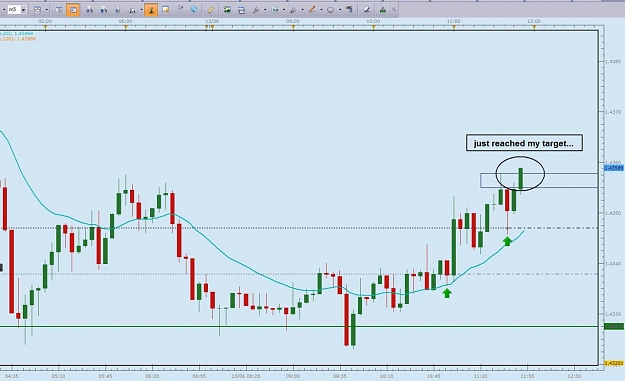Expand the chart type dropdown arrow
The width and height of the screenshot is (625, 381).
pos(47,10)
